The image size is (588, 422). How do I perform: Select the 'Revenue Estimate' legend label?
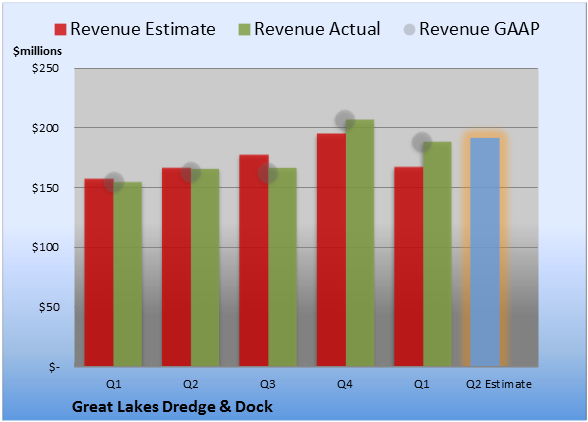tap(143, 29)
